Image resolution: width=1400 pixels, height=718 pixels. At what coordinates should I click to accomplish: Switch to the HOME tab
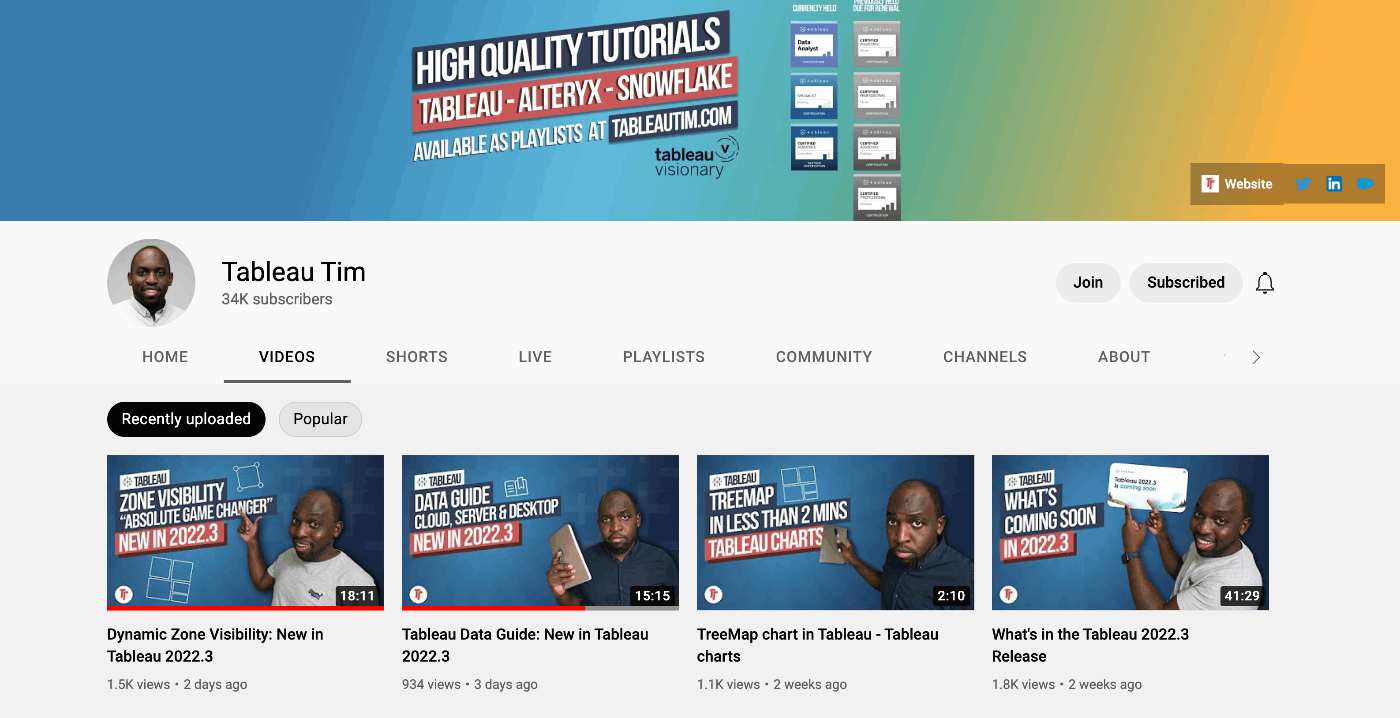click(165, 357)
